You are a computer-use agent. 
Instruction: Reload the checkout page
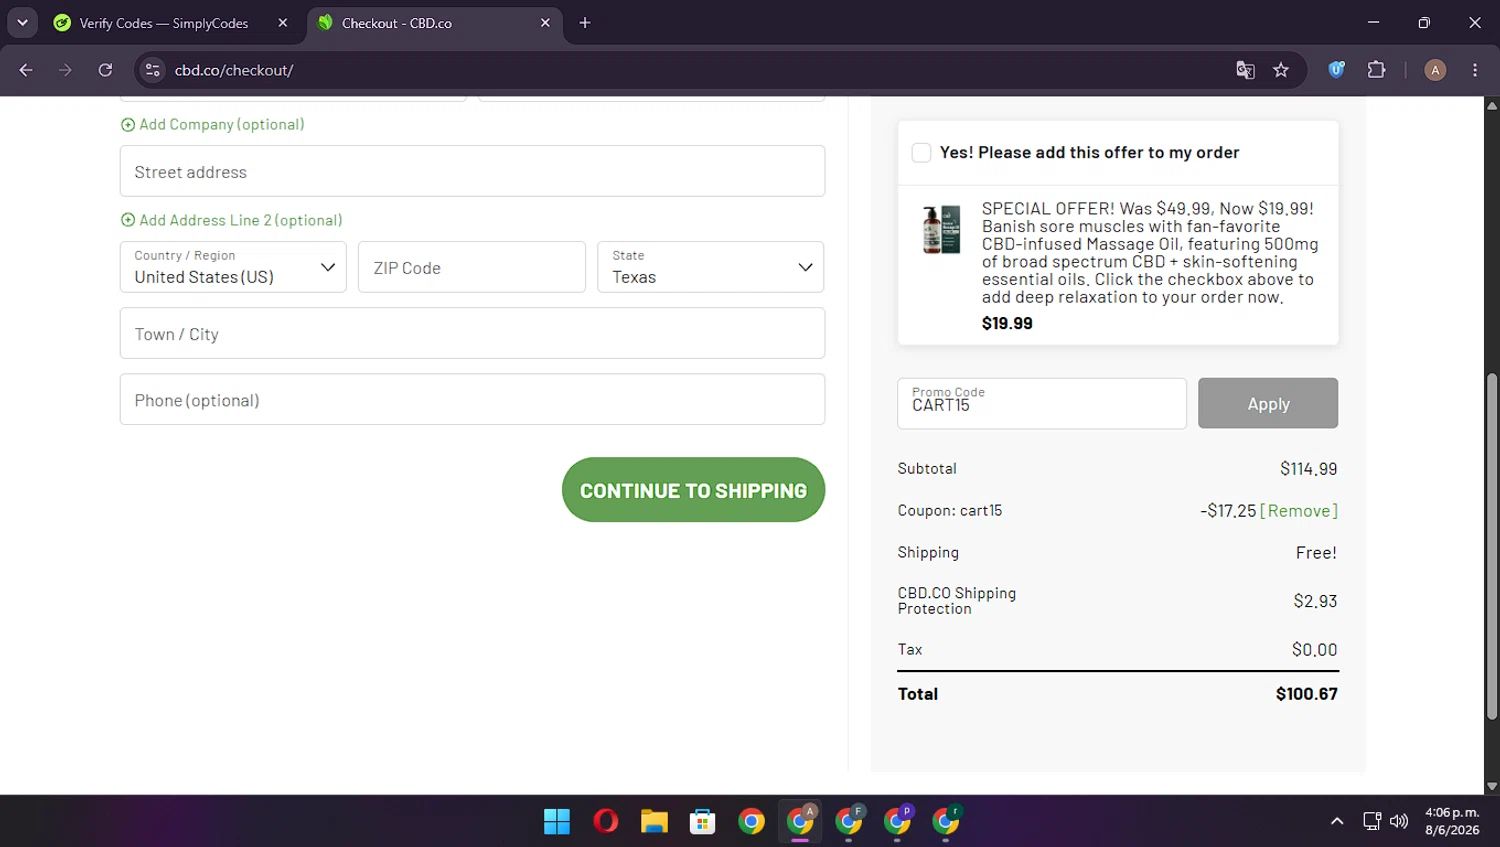[x=105, y=70]
